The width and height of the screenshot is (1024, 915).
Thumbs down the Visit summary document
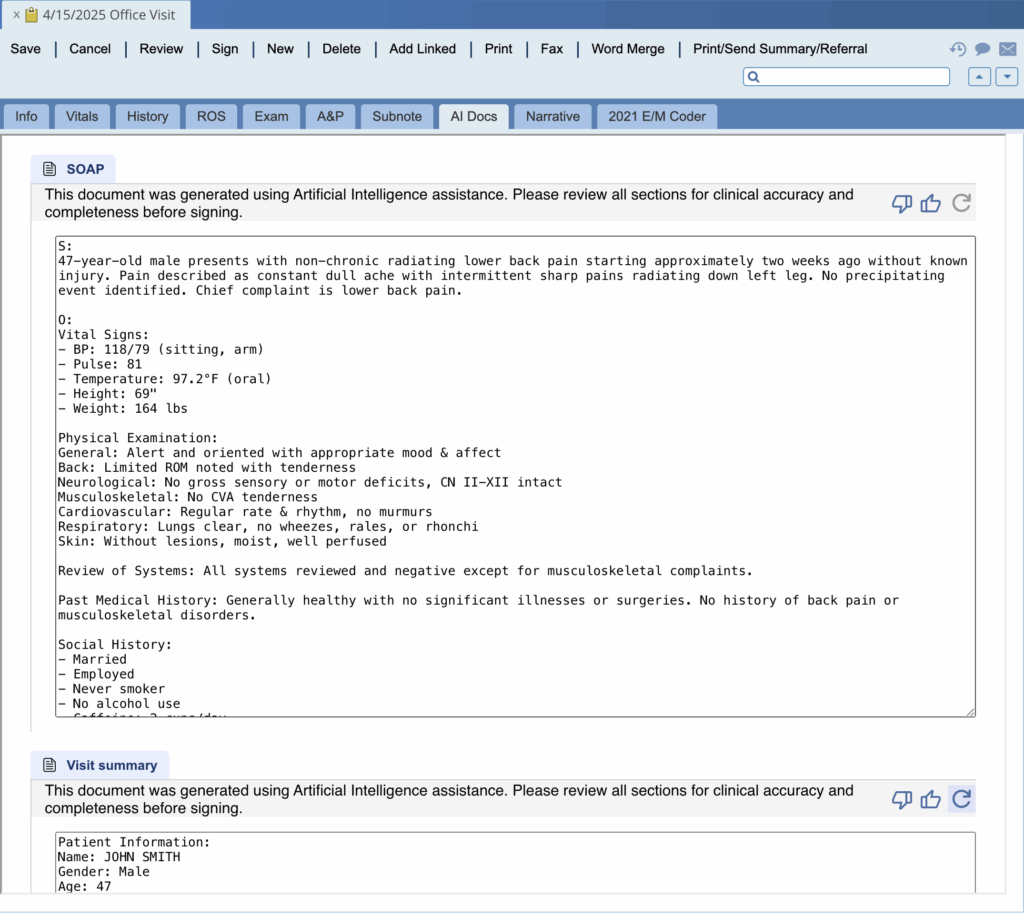901,799
